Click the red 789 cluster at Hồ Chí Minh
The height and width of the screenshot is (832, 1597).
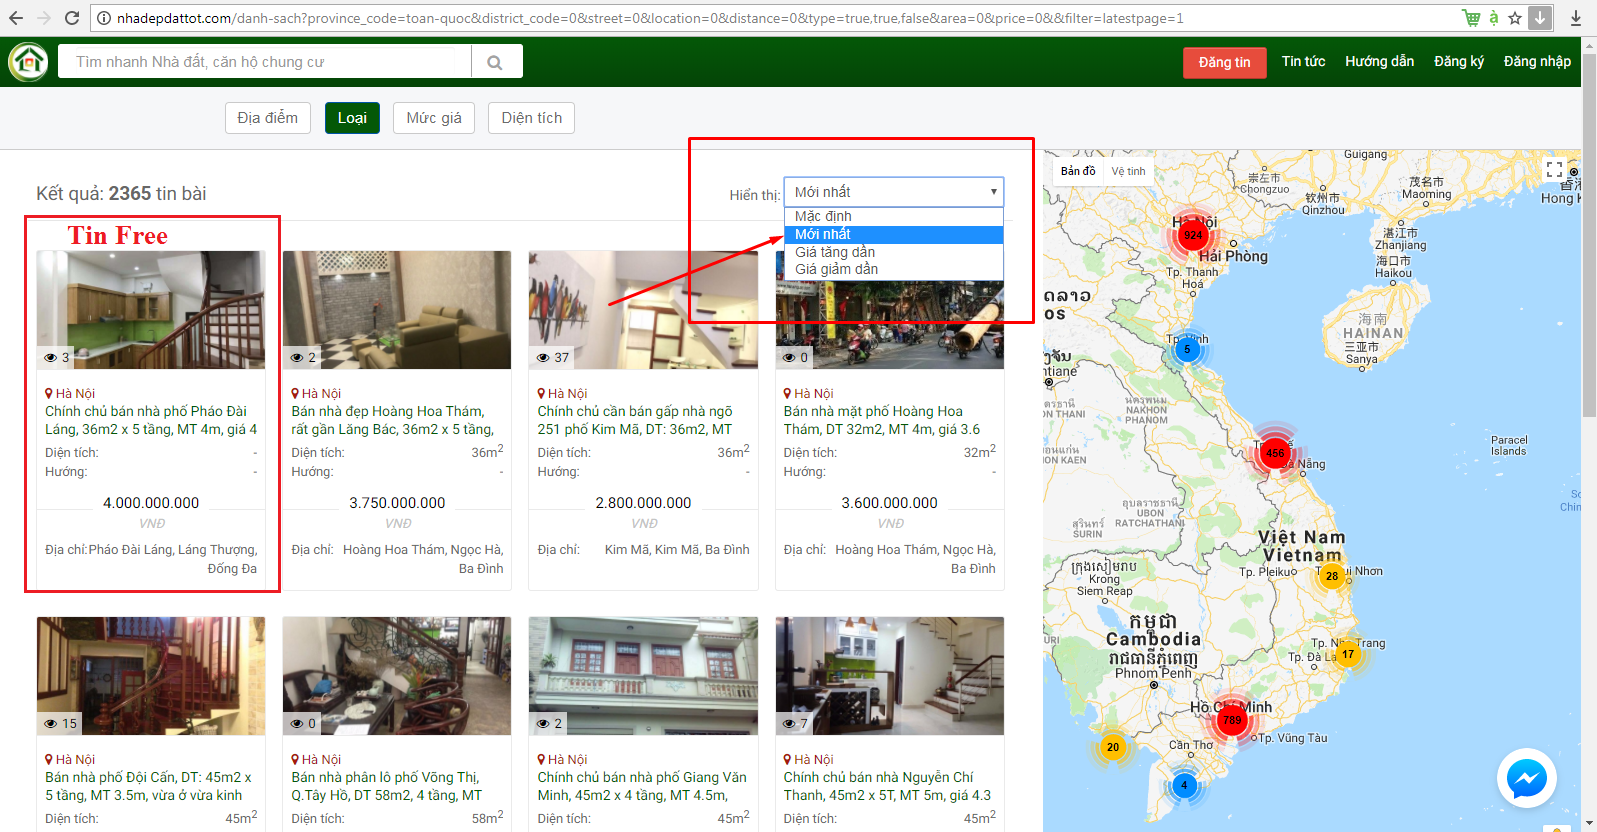[x=1232, y=719]
